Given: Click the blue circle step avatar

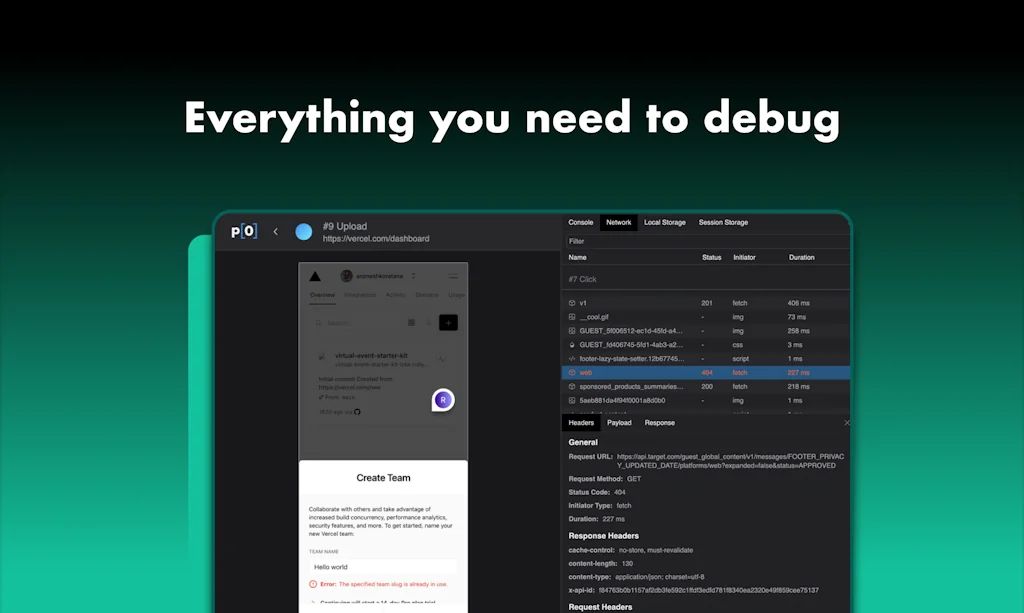Looking at the screenshot, I should point(303,232).
